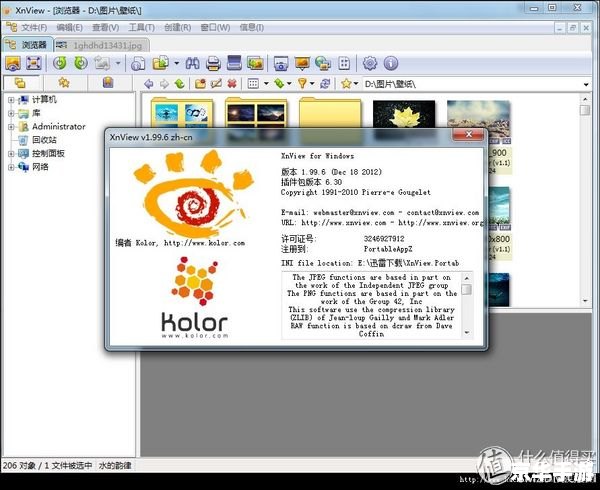The width and height of the screenshot is (600, 490).
Task: Select 回收站 in the folder tree
Action: [x=44, y=140]
